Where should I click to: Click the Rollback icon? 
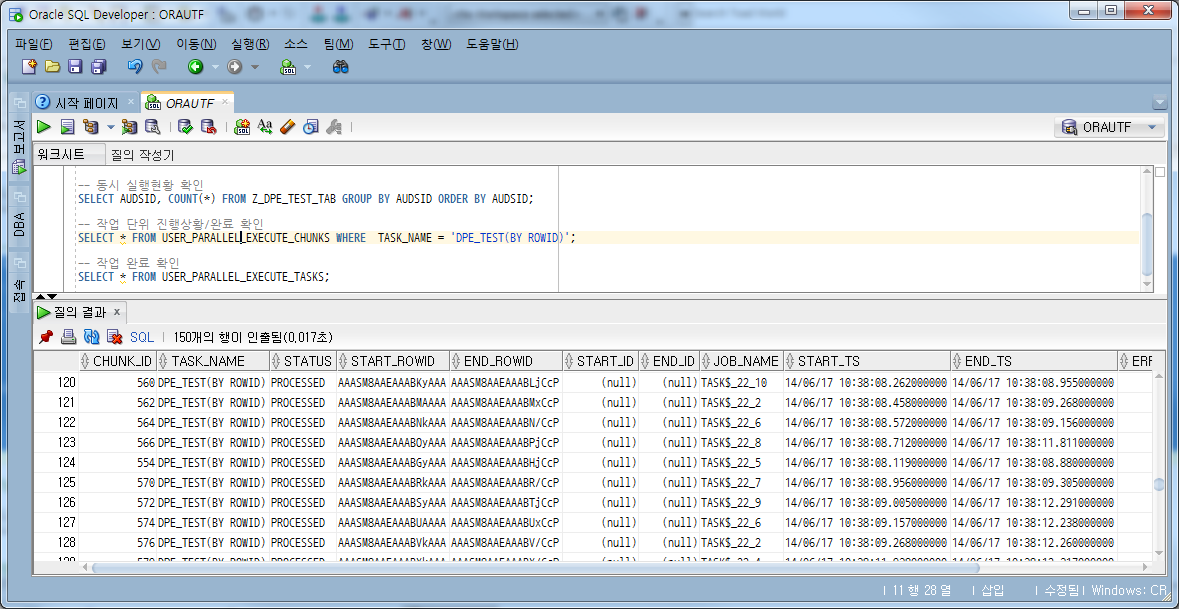(208, 127)
